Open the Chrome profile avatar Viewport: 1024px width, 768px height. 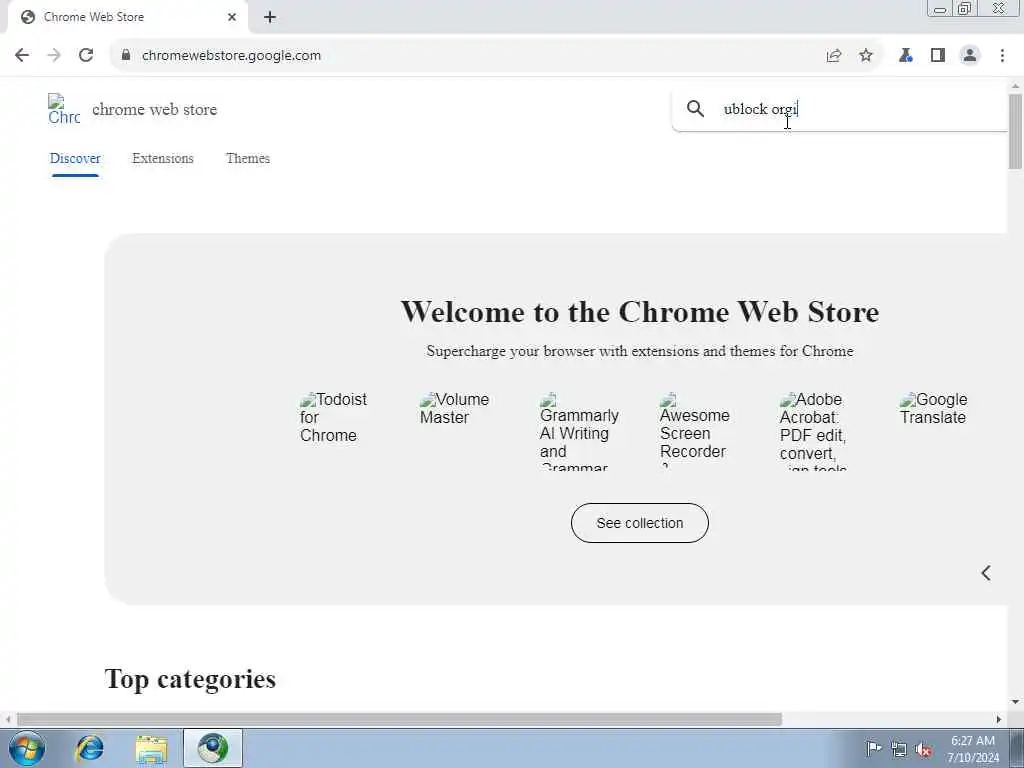[x=970, y=56]
